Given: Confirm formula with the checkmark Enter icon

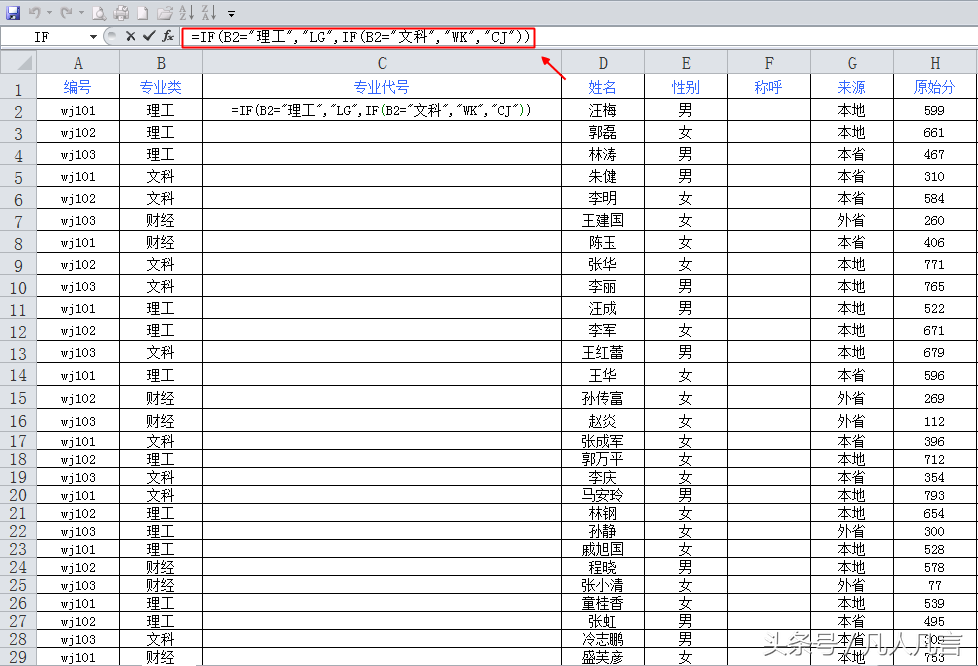Looking at the screenshot, I should (x=148, y=36).
